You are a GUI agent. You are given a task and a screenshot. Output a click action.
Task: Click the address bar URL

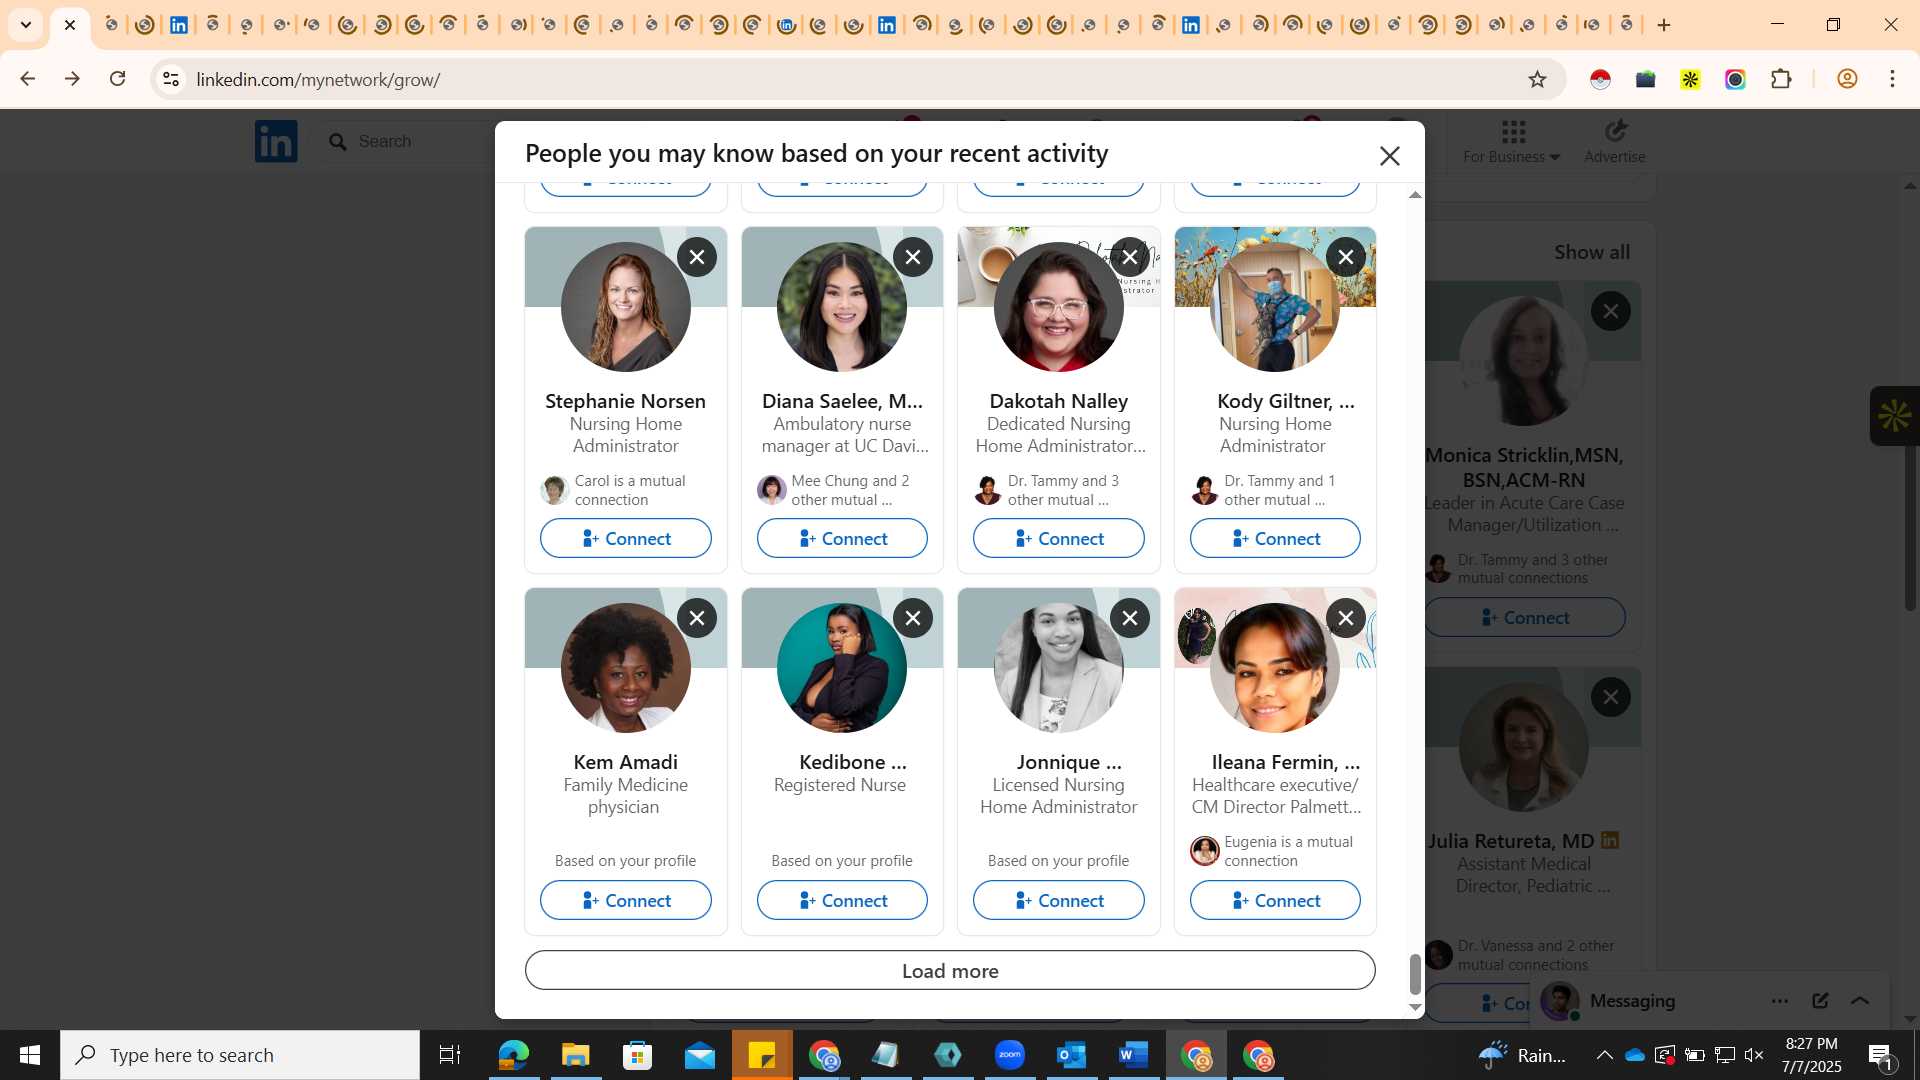318,79
